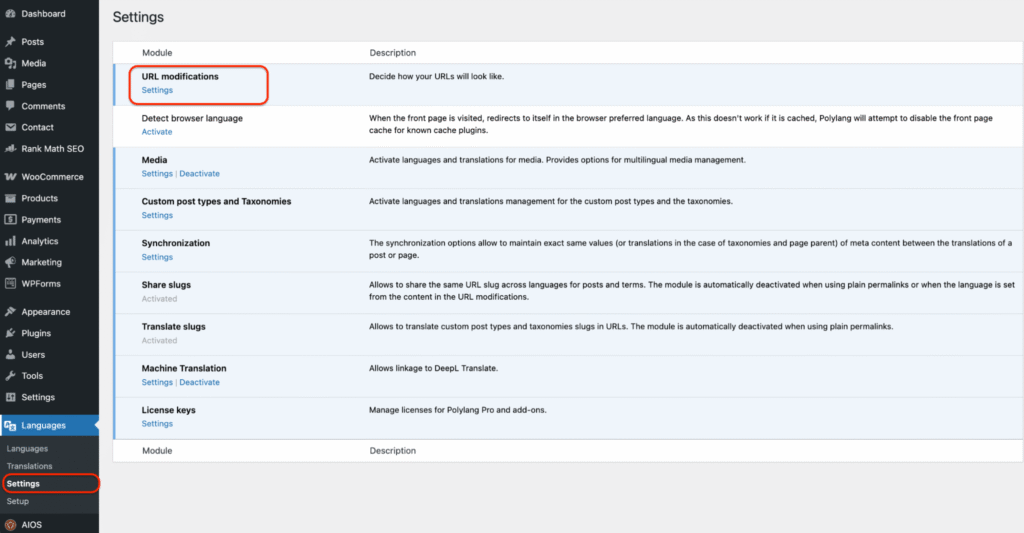Click the Comments bubble icon

[10, 106]
